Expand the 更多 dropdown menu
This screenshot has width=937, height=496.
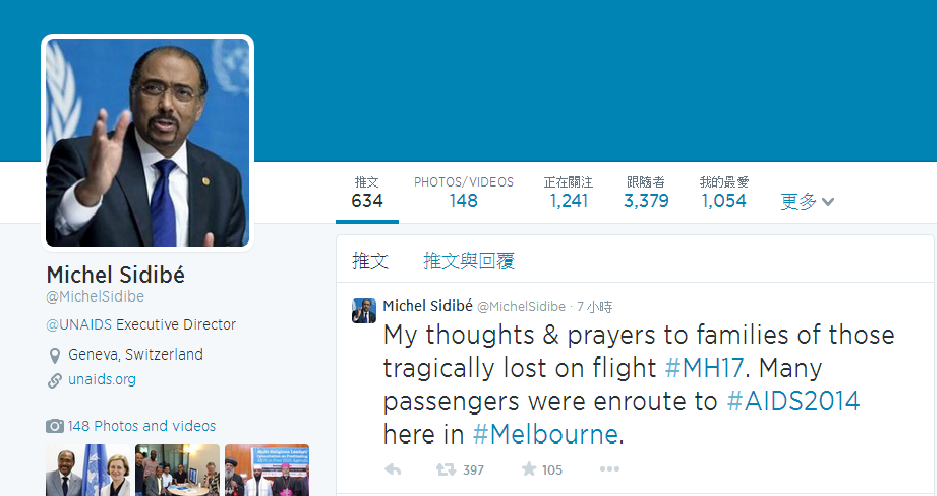[807, 201]
